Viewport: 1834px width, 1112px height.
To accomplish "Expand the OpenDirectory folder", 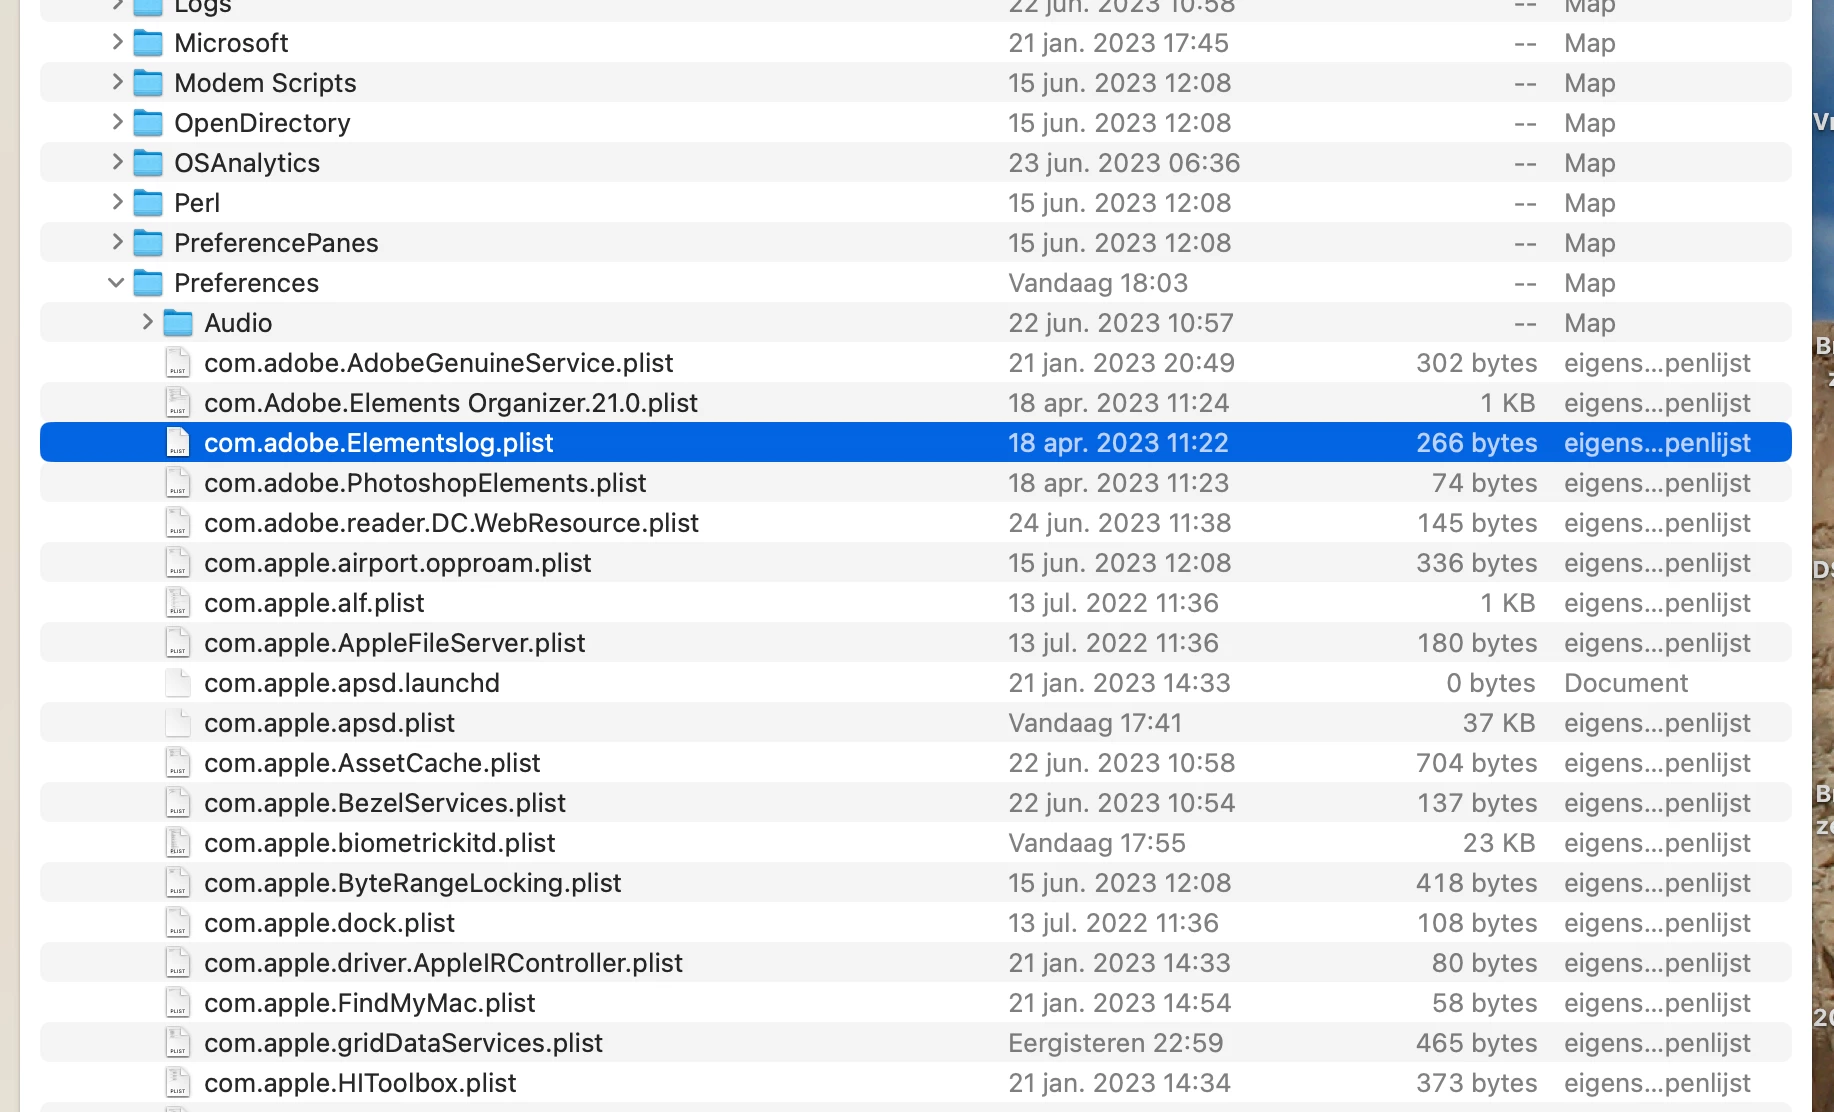I will pos(117,122).
